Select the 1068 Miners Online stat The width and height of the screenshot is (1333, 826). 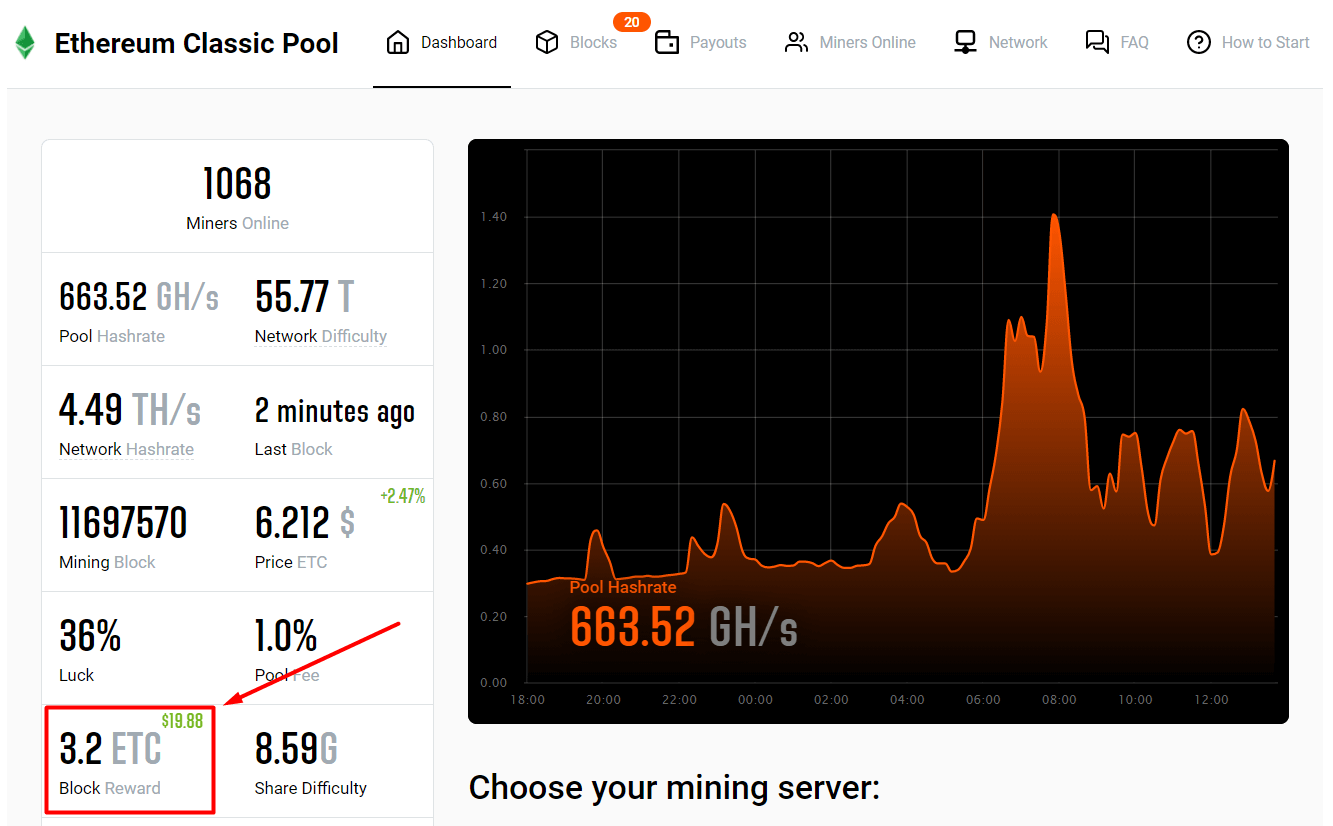237,185
